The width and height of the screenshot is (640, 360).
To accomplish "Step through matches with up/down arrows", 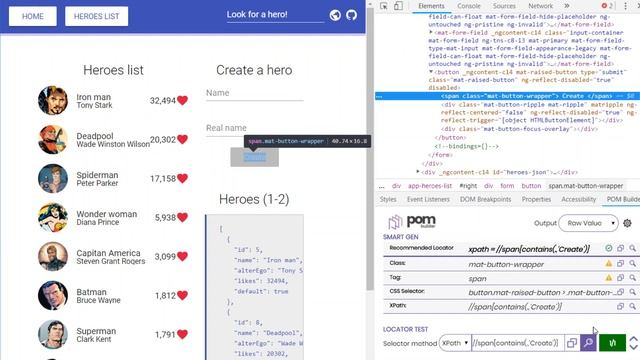I will click(x=633, y=343).
